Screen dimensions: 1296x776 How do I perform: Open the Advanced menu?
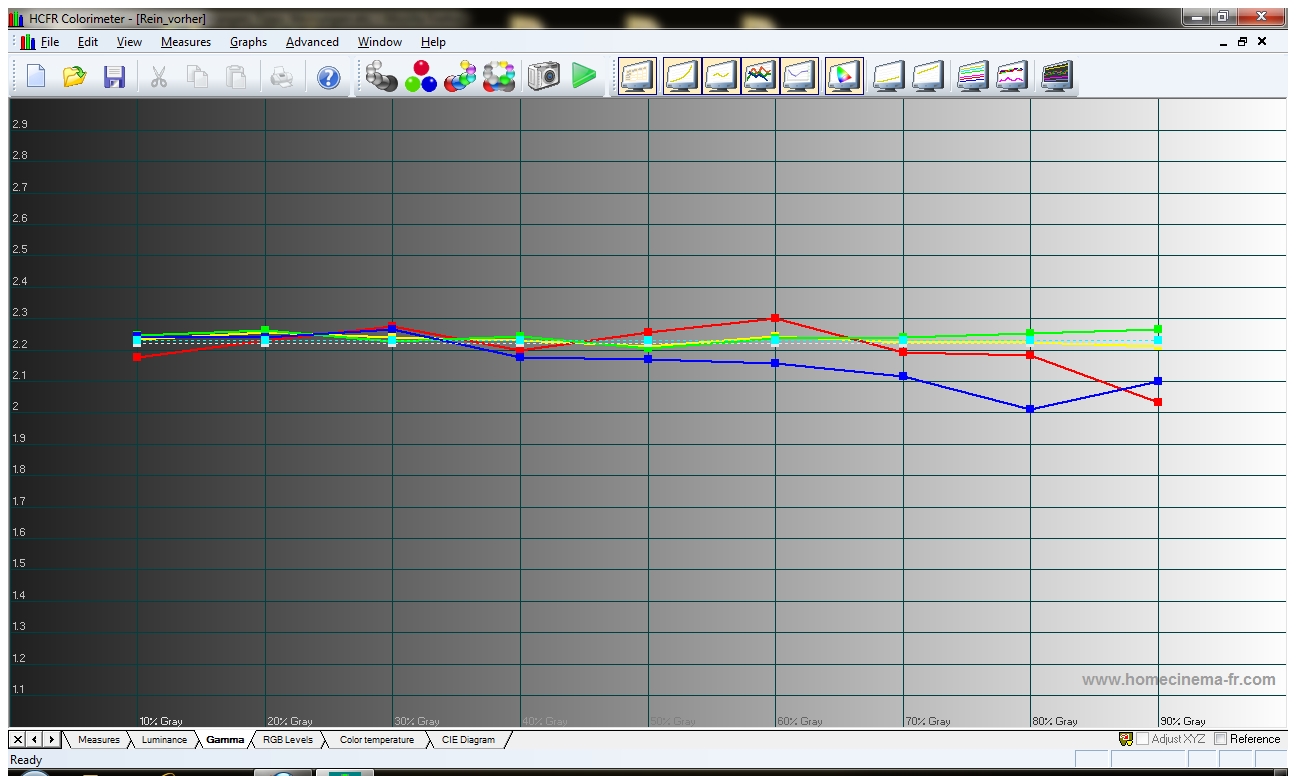tap(312, 42)
